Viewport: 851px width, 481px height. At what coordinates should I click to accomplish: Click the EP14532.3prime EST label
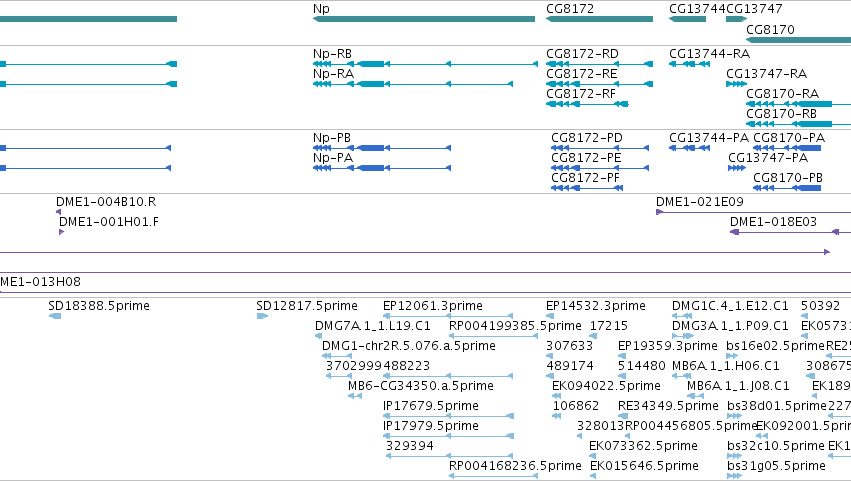pyautogui.click(x=596, y=306)
